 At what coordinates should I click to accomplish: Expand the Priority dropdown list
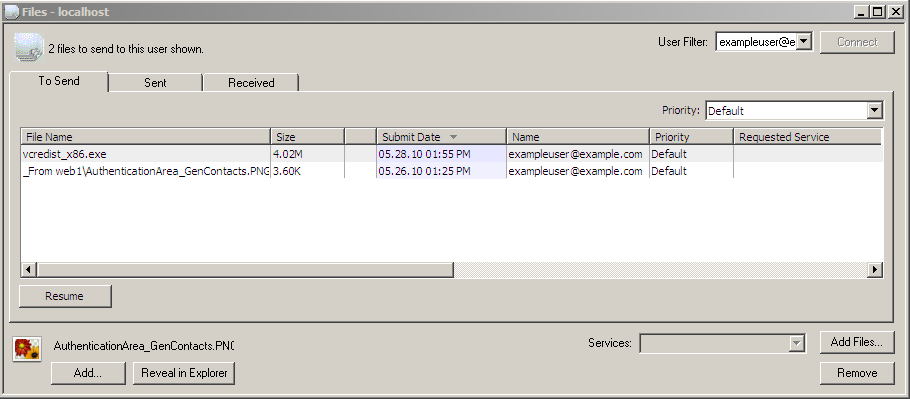coord(875,111)
